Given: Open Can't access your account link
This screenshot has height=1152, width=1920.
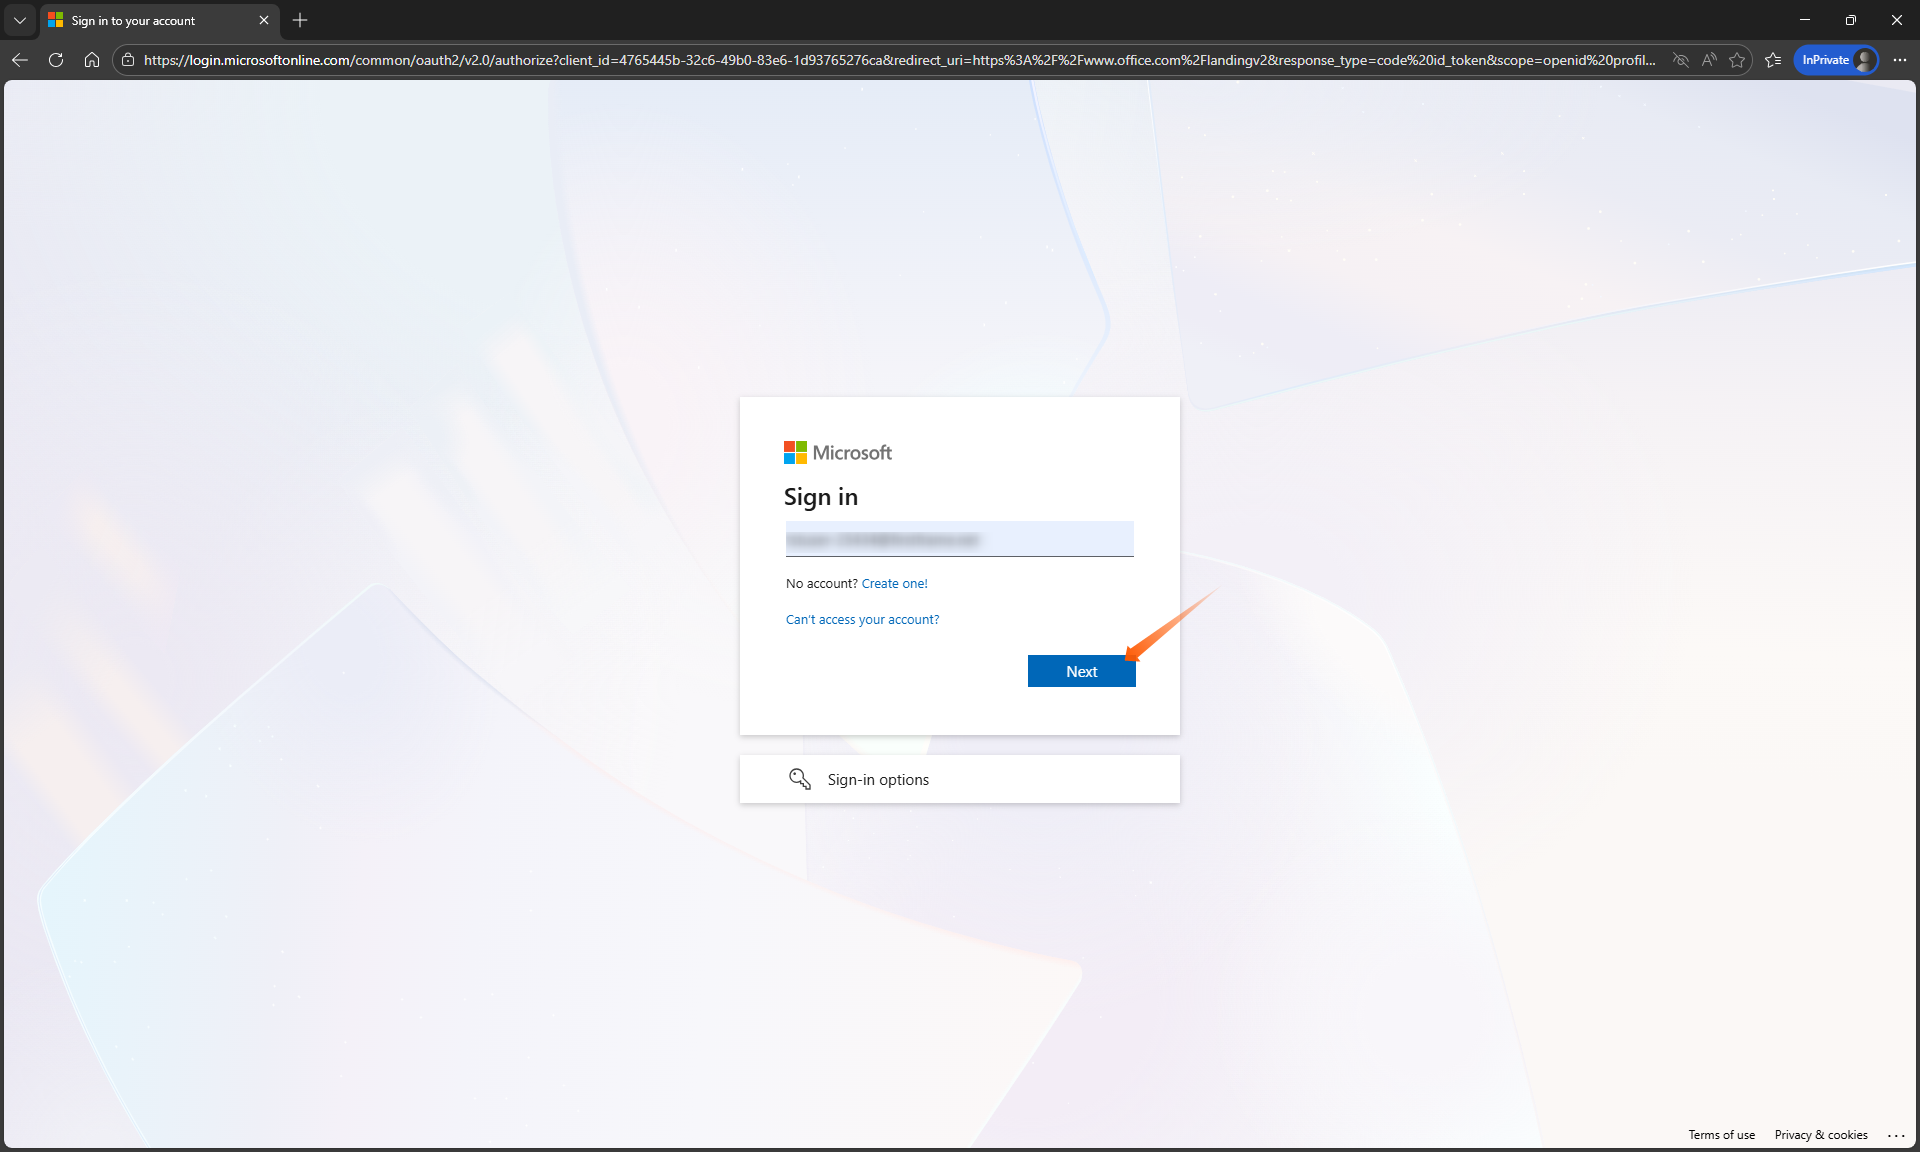Looking at the screenshot, I should pos(862,620).
